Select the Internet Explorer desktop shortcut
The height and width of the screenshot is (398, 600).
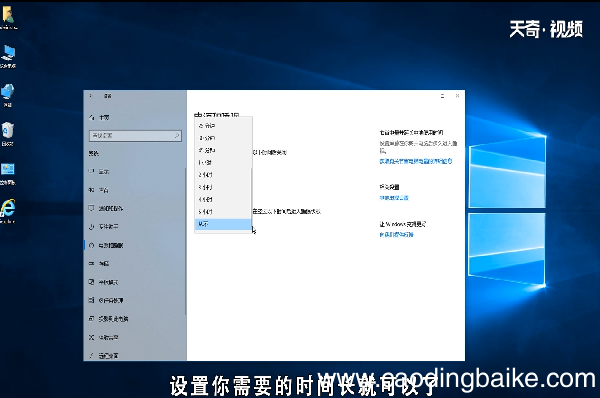pos(8,211)
